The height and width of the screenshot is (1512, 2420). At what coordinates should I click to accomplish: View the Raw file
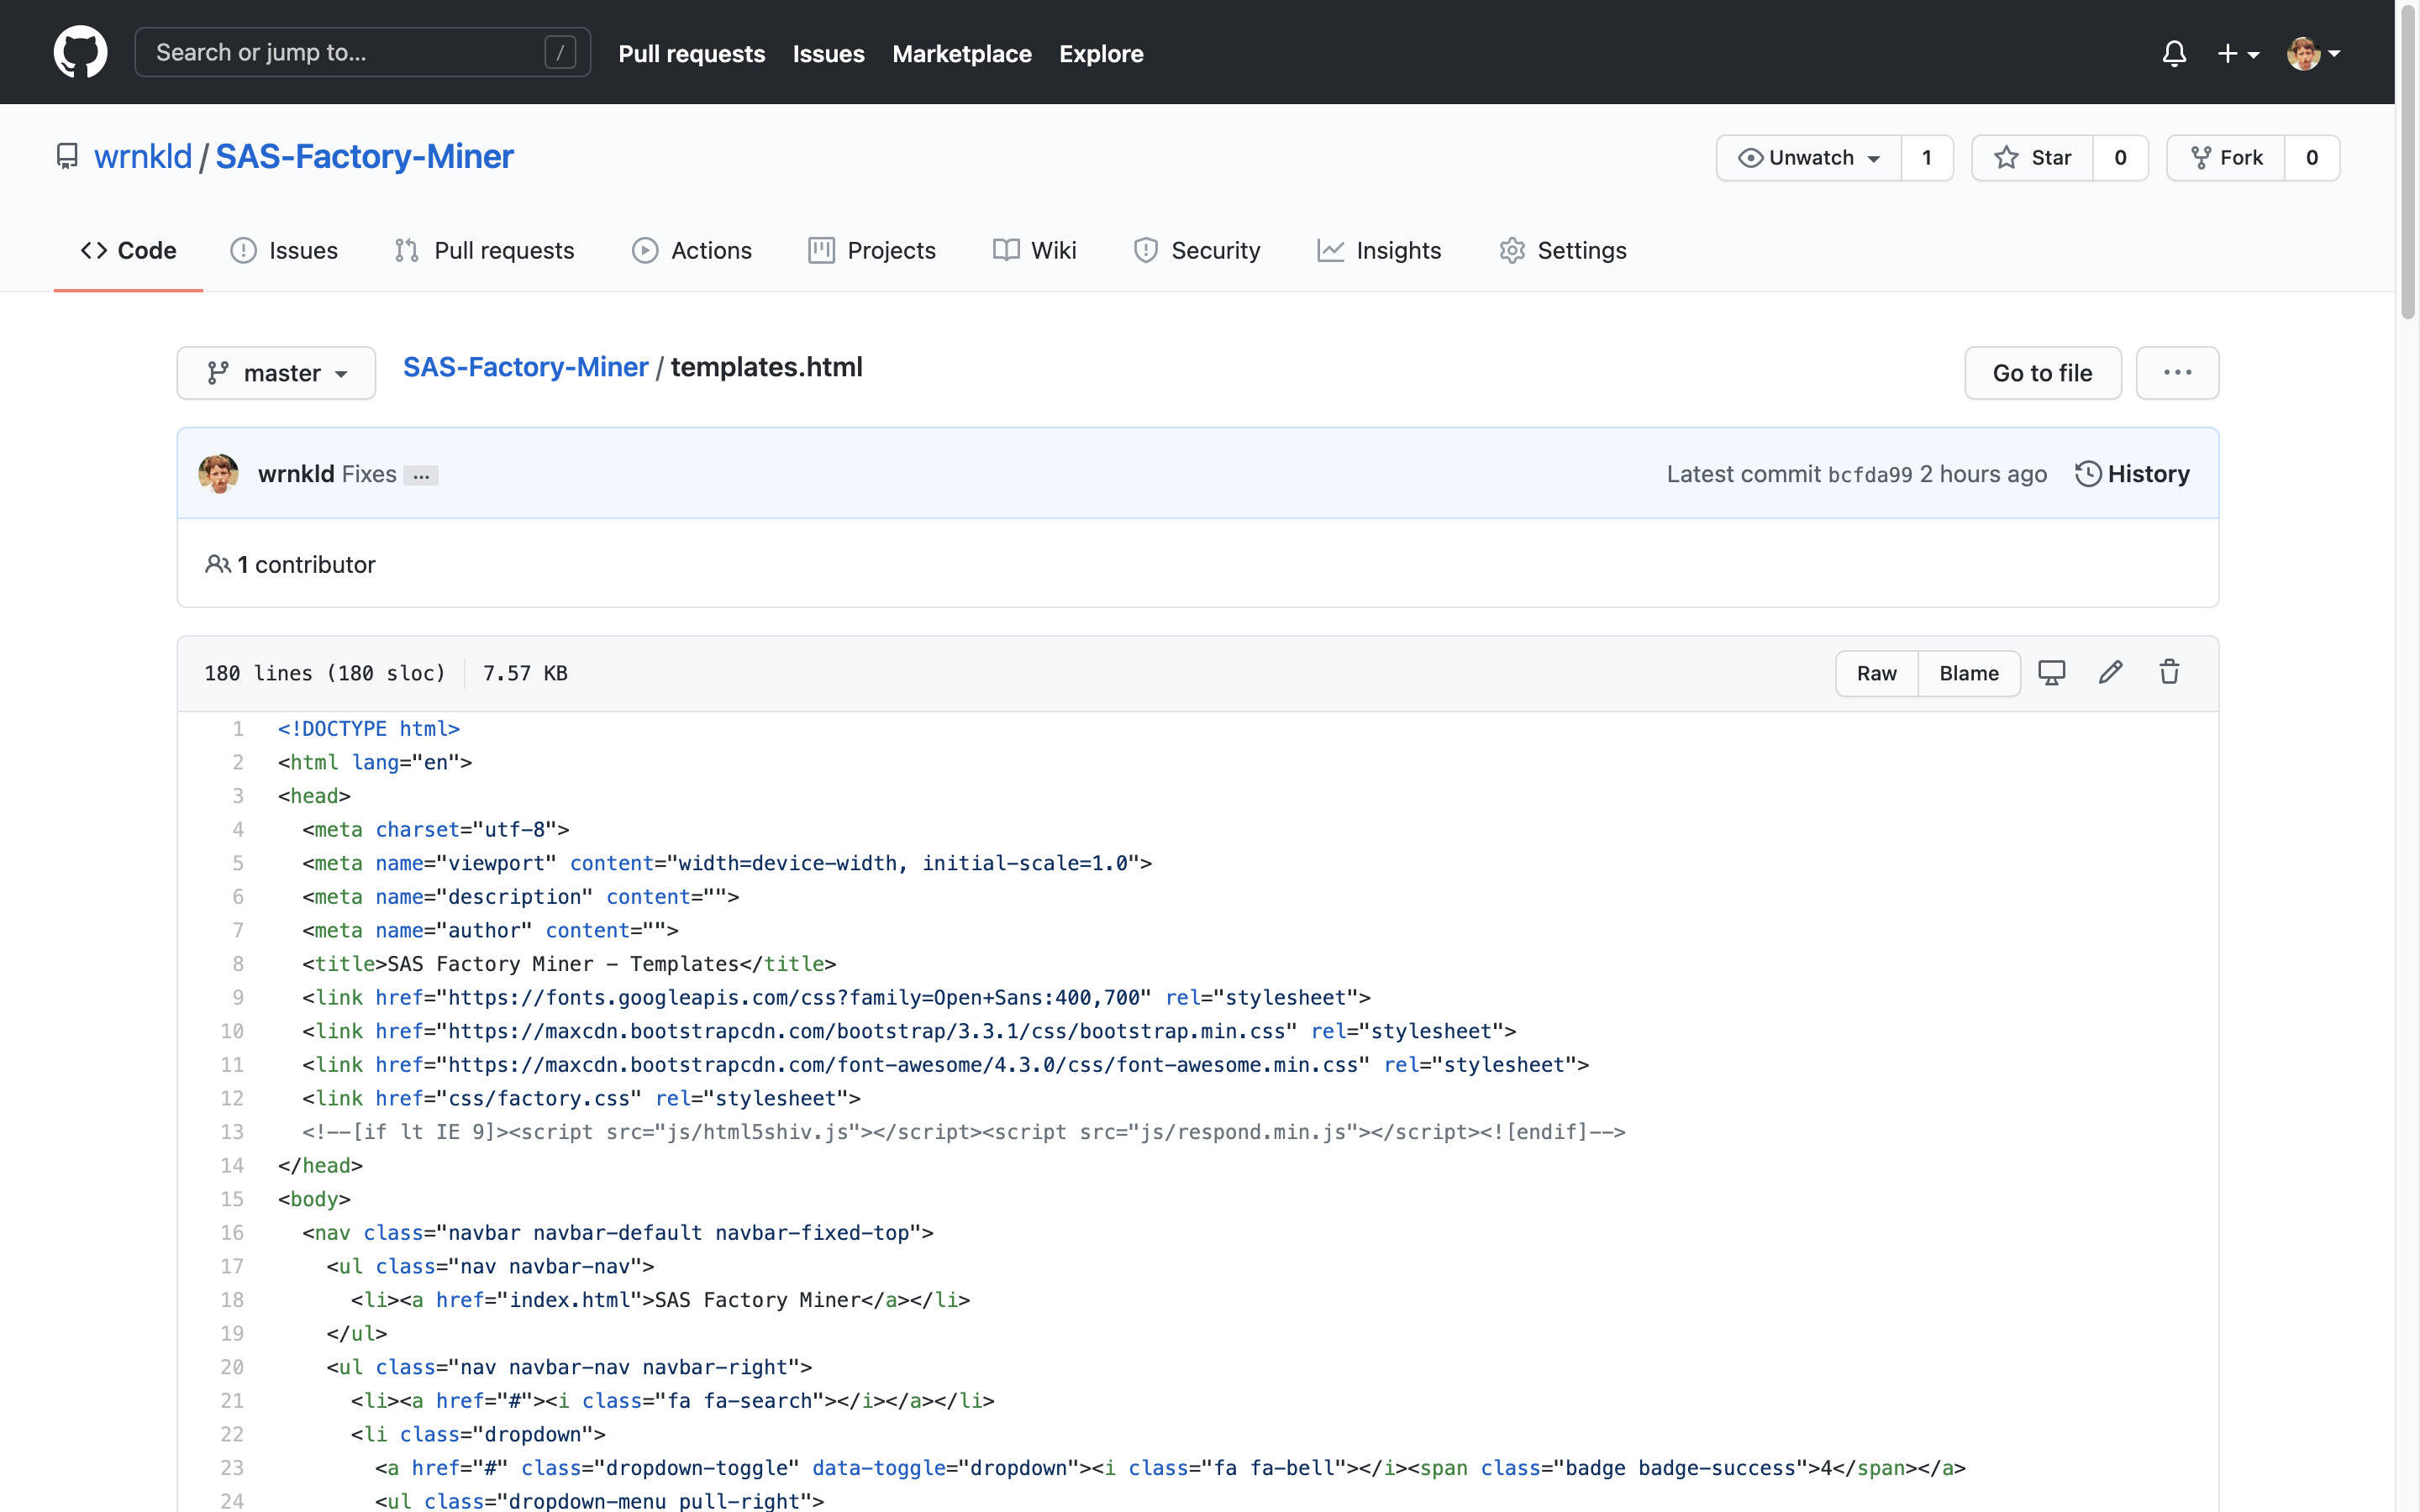pyautogui.click(x=1876, y=674)
